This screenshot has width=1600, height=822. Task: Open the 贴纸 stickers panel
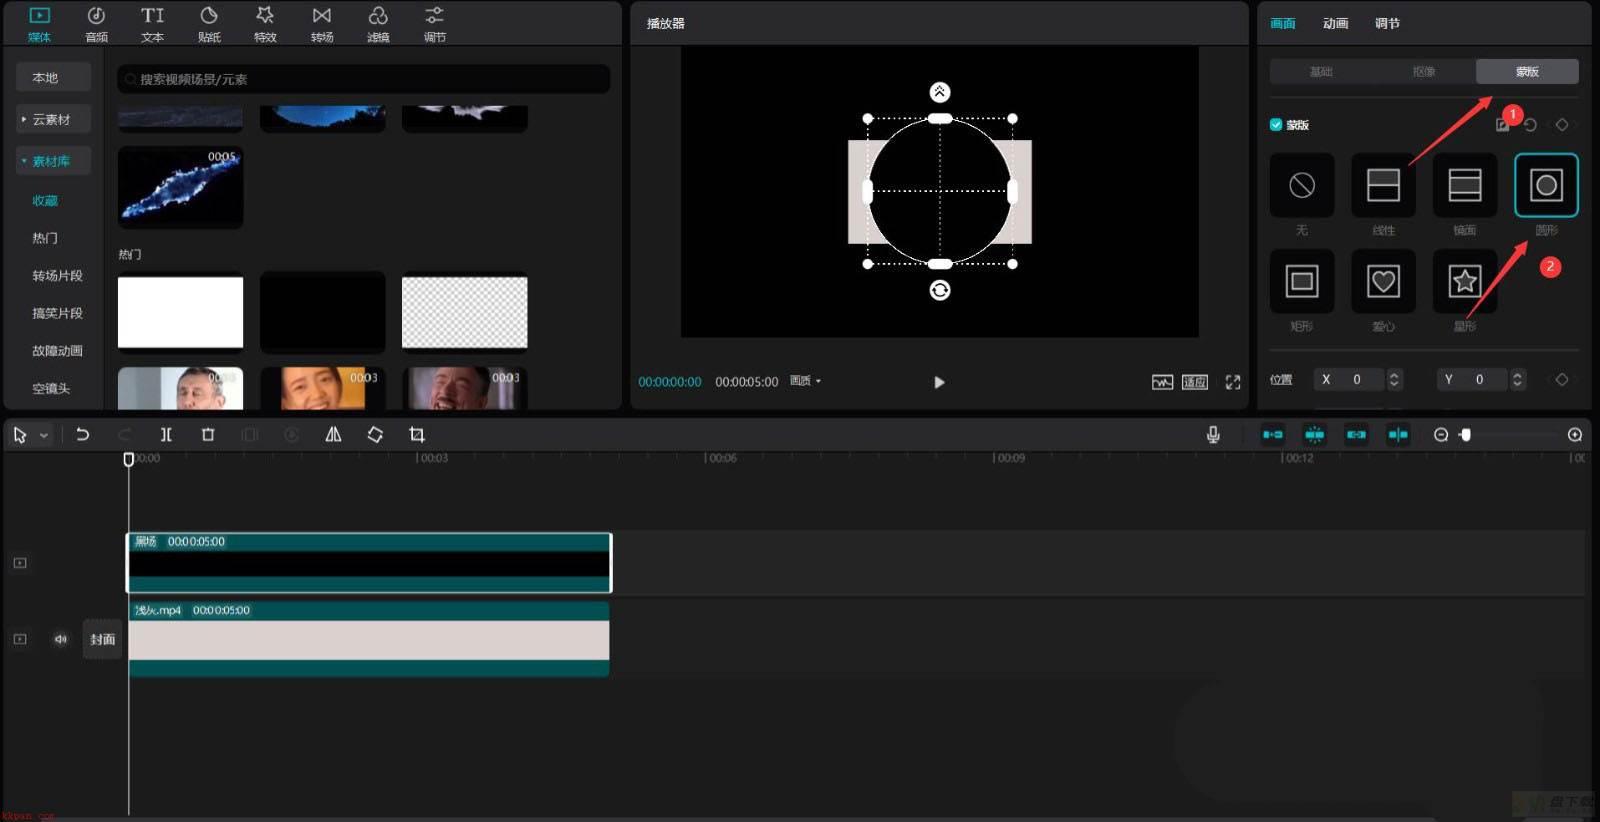tap(209, 24)
